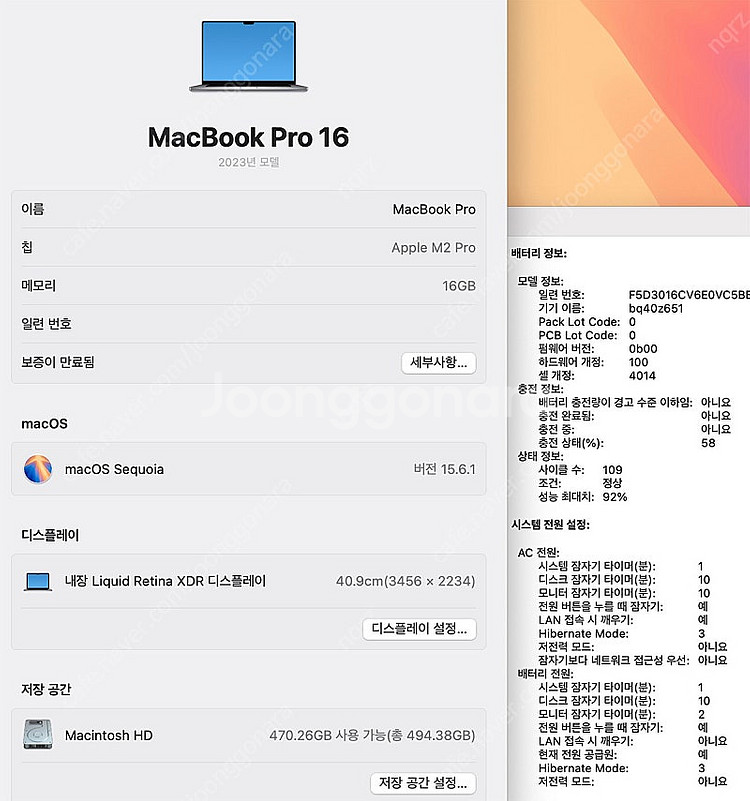Click the 이름 row label

coord(33,209)
